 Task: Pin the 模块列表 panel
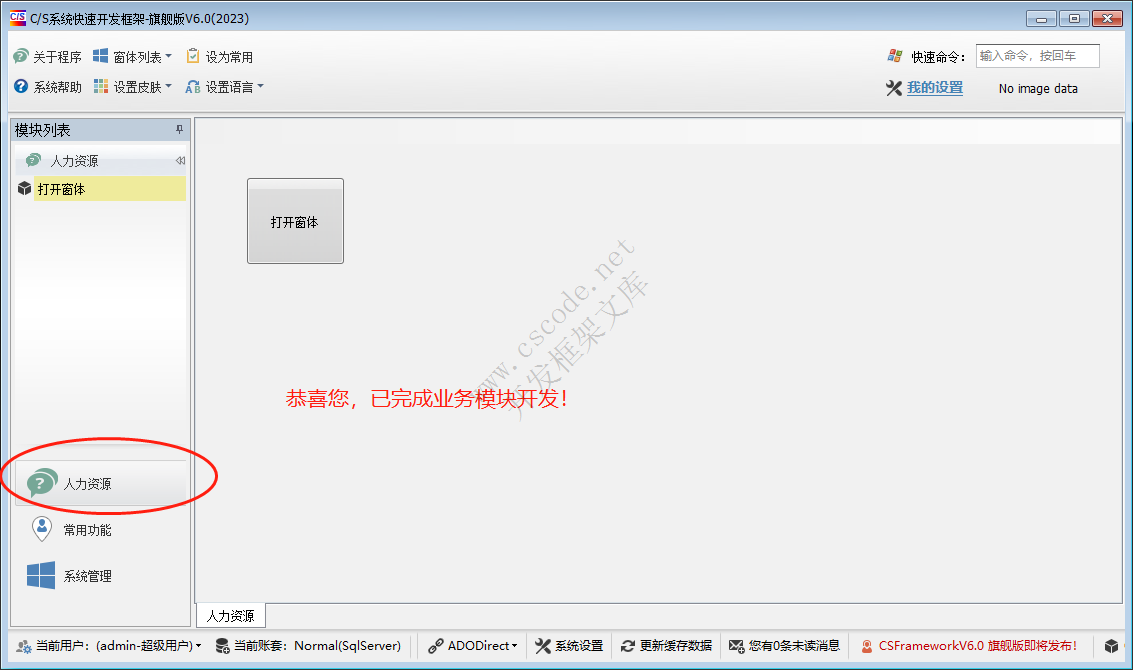pos(179,129)
